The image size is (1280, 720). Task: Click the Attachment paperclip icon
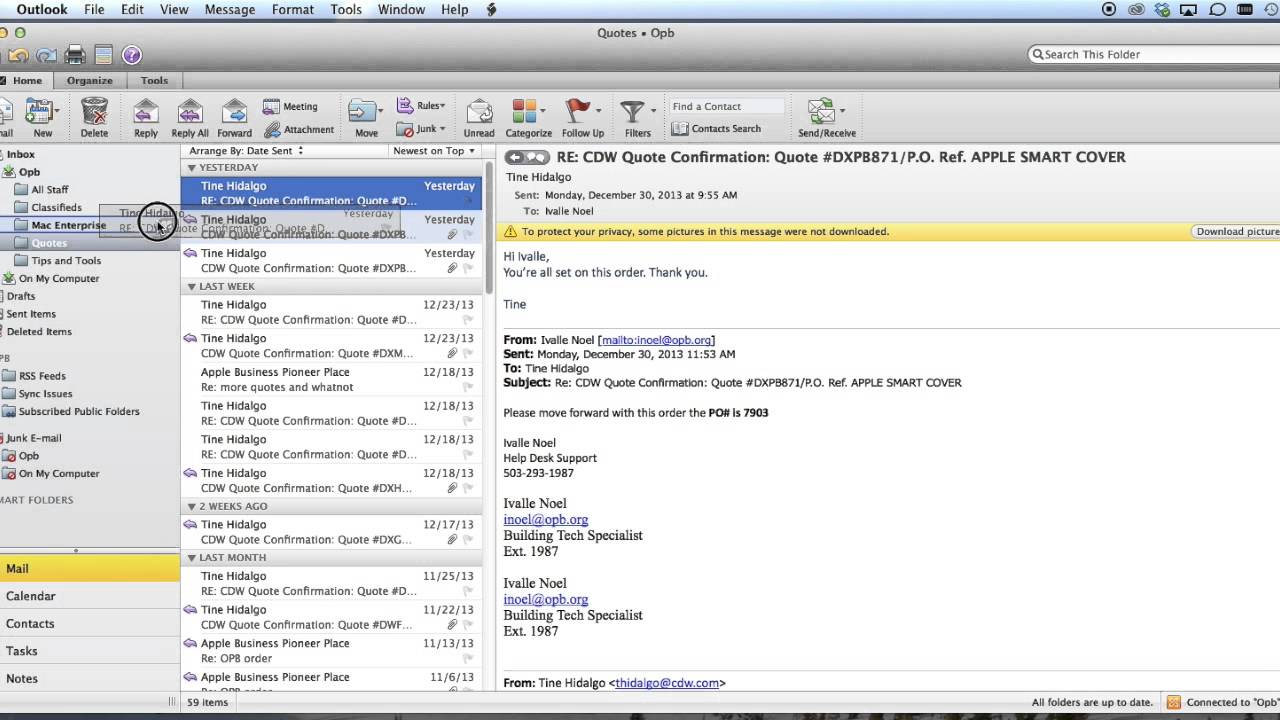coord(272,129)
